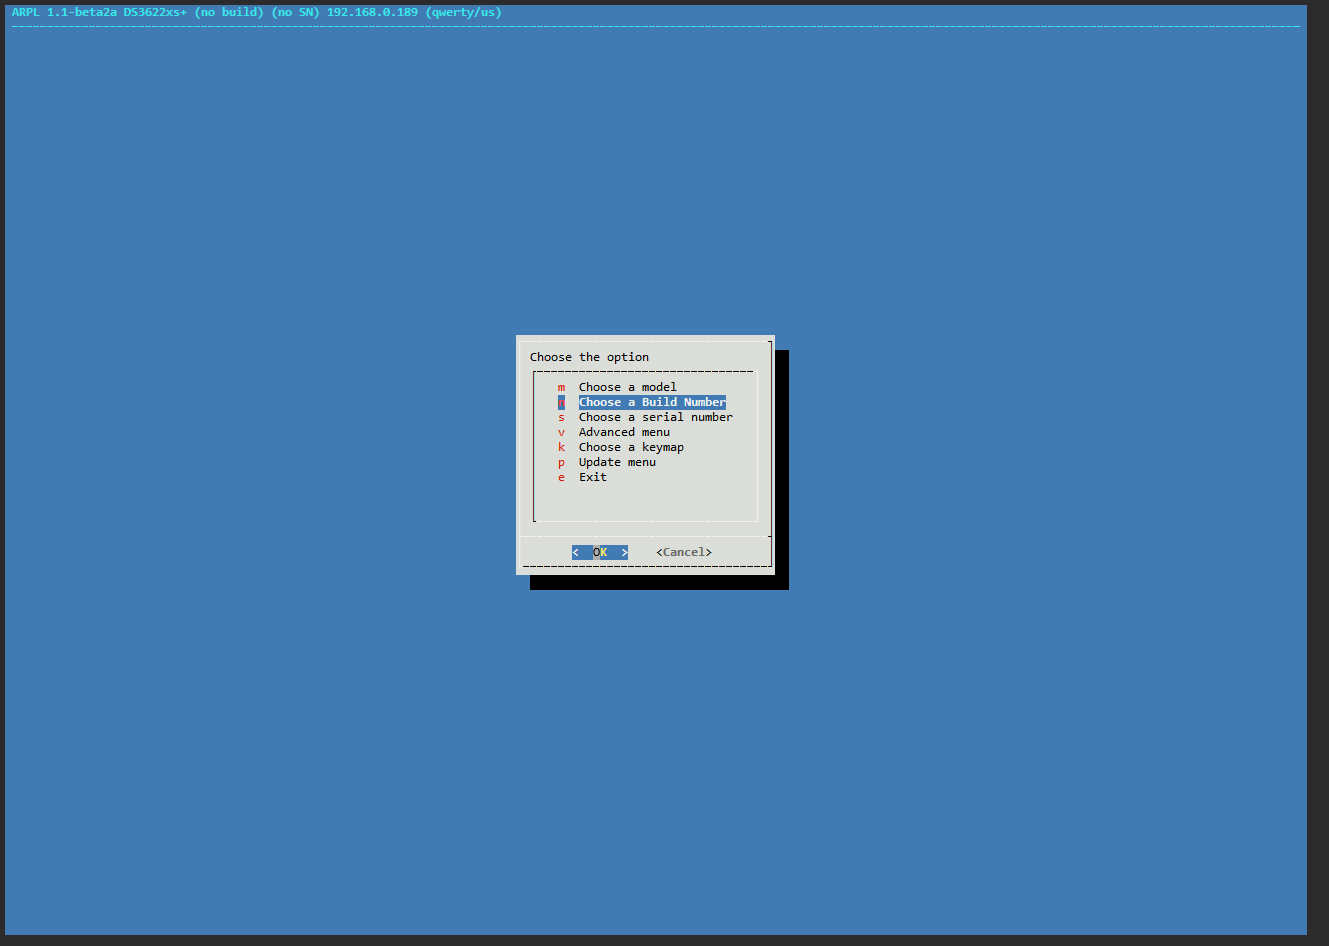Screen dimensions: 1329x946
Task: Click the red "p" hotkey letter
Action: 561,462
